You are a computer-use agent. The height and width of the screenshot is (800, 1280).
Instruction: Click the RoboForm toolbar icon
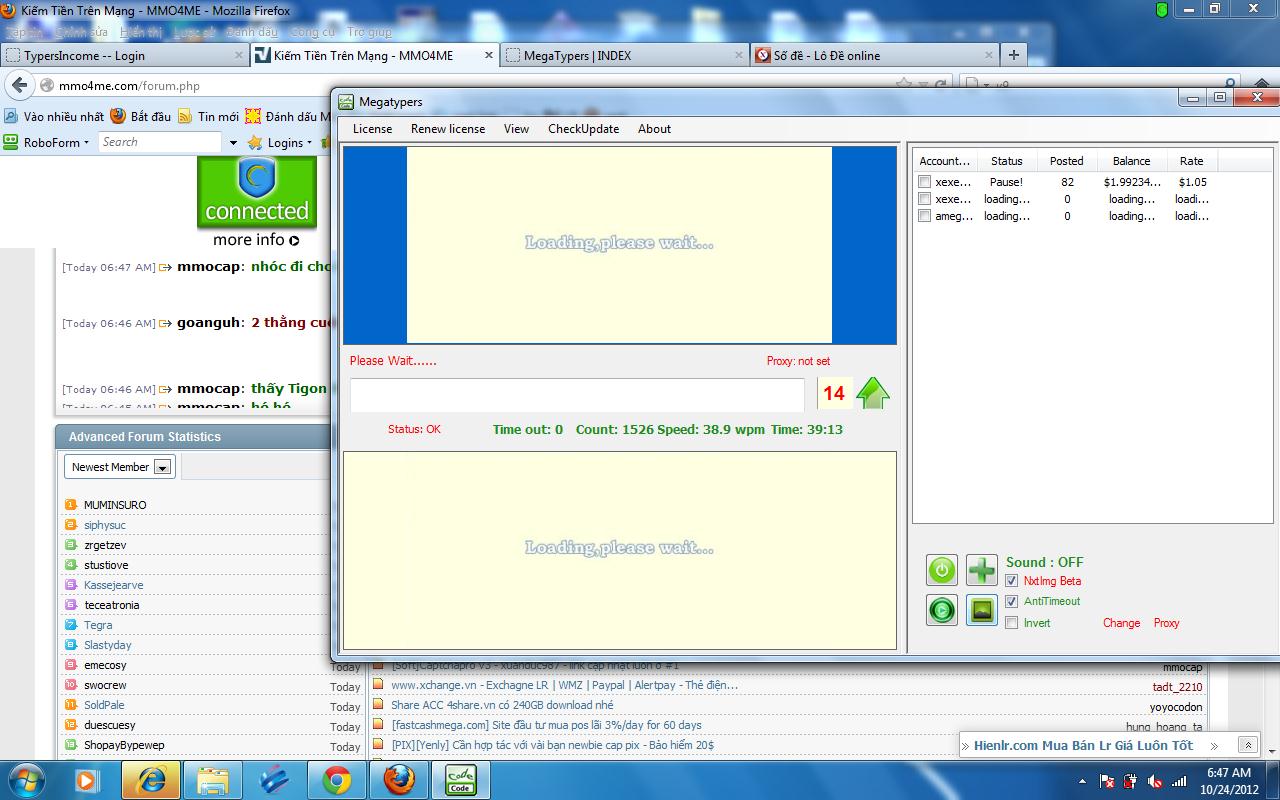coord(11,142)
